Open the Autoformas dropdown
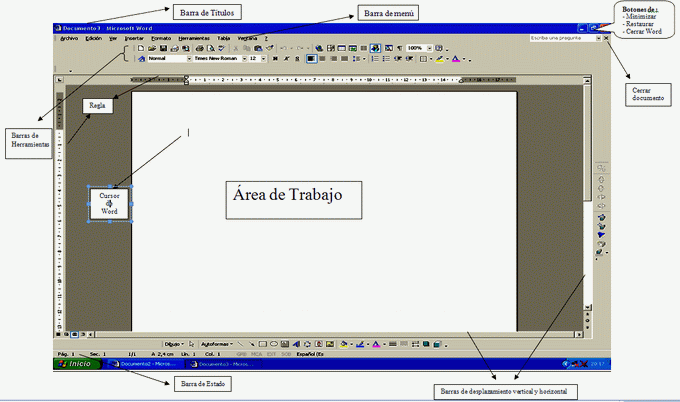The width and height of the screenshot is (680, 402). point(216,344)
